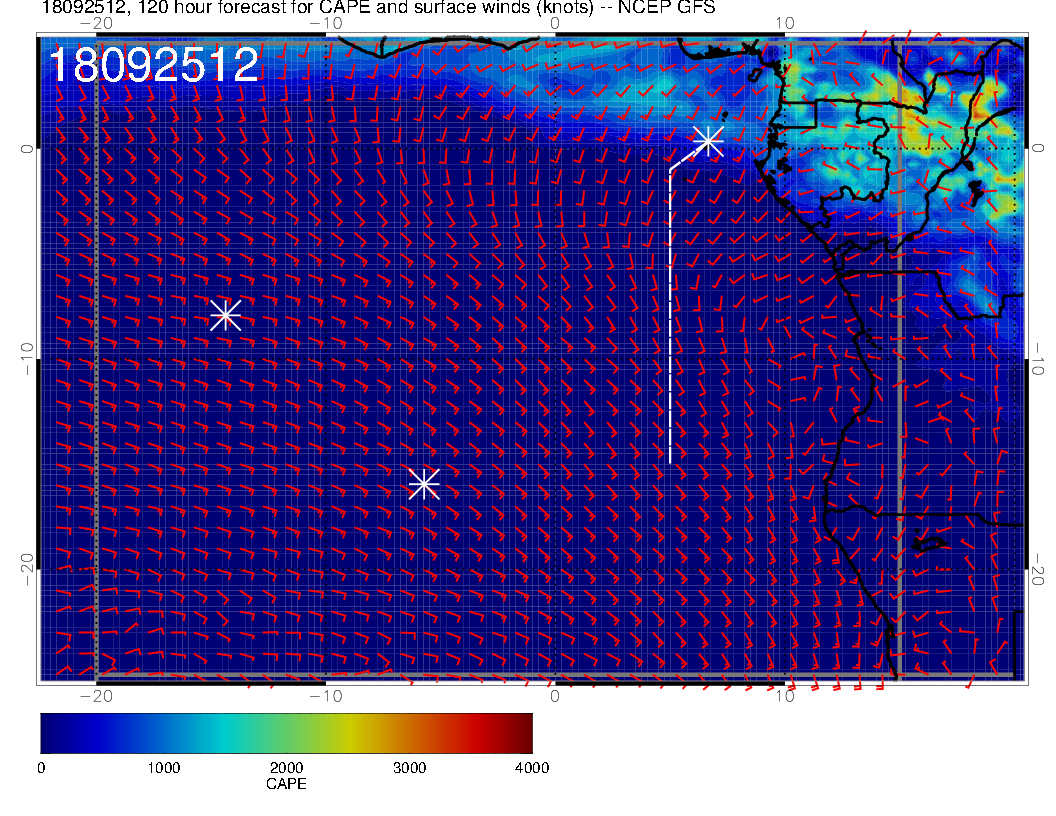Click the asterisk marker in the lower-center ocean
Viewport: 1056px width, 816px height.
[x=424, y=484]
